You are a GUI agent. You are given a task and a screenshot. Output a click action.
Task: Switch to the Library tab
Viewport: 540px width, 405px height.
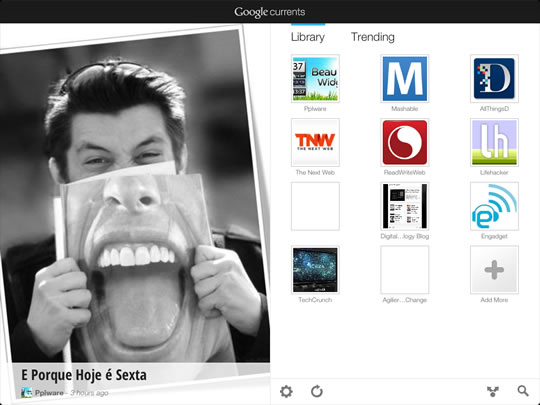(308, 37)
